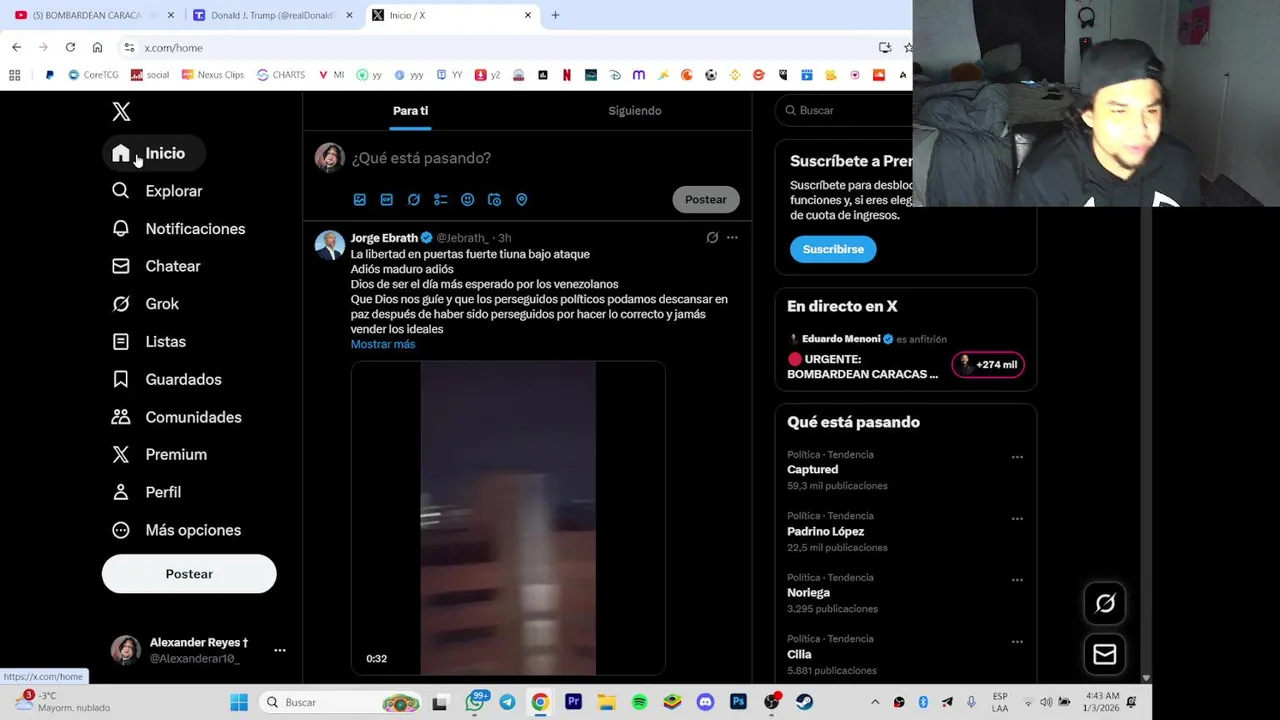
Task: Play the video in Jorge Ebrath's post
Action: pyautogui.click(x=508, y=519)
